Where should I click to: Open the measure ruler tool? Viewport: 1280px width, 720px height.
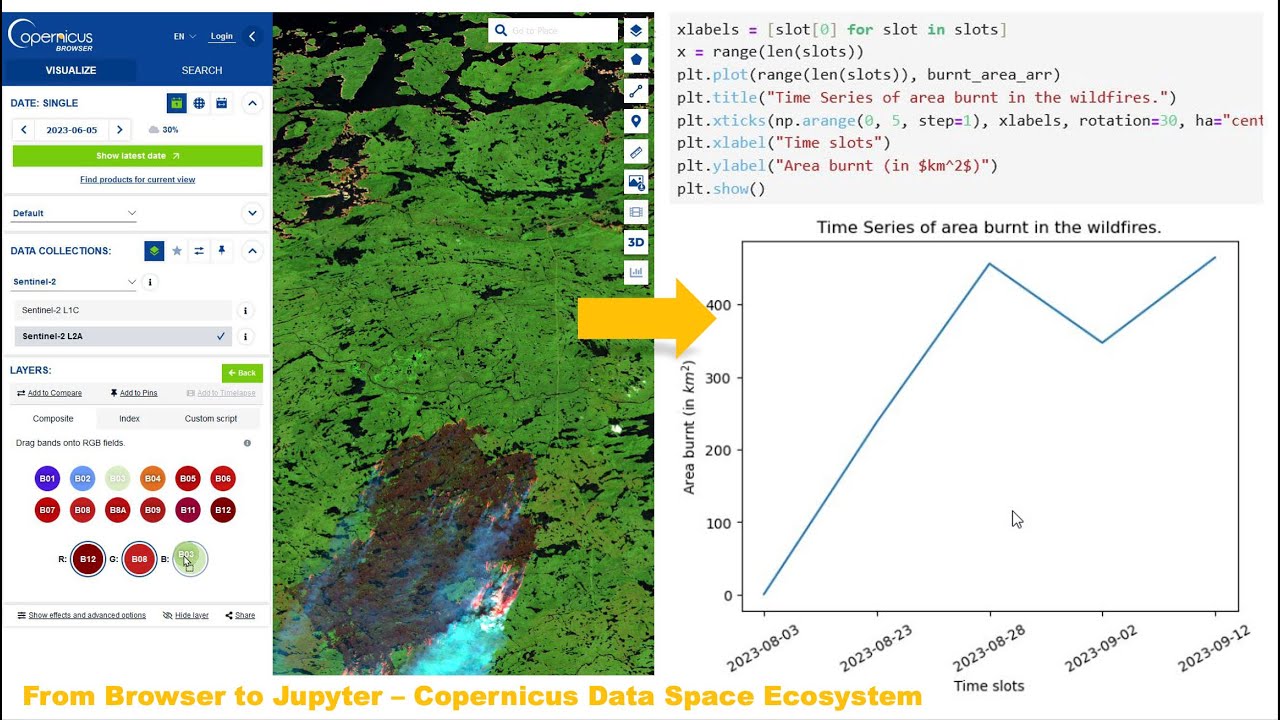636,152
